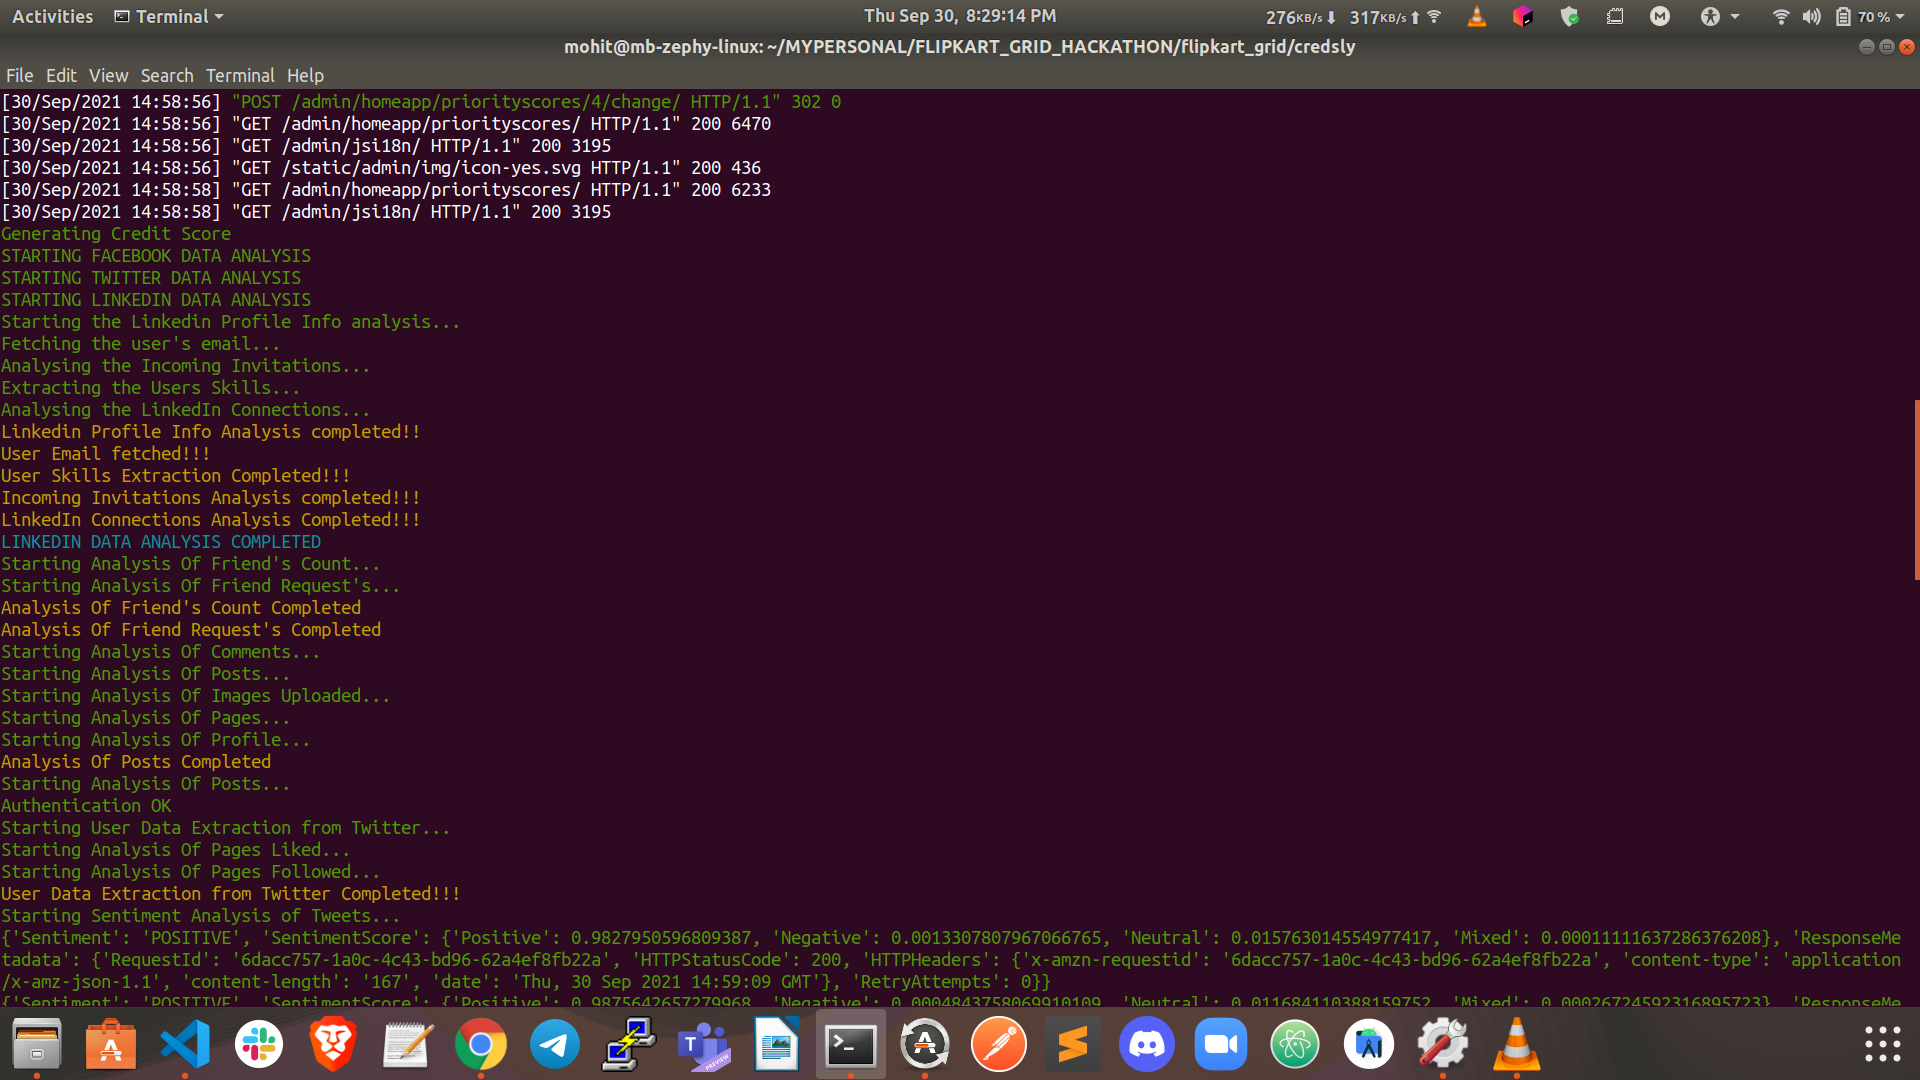Open Microsoft Teams Preview from the dock
This screenshot has width=1920, height=1080.
click(703, 1044)
